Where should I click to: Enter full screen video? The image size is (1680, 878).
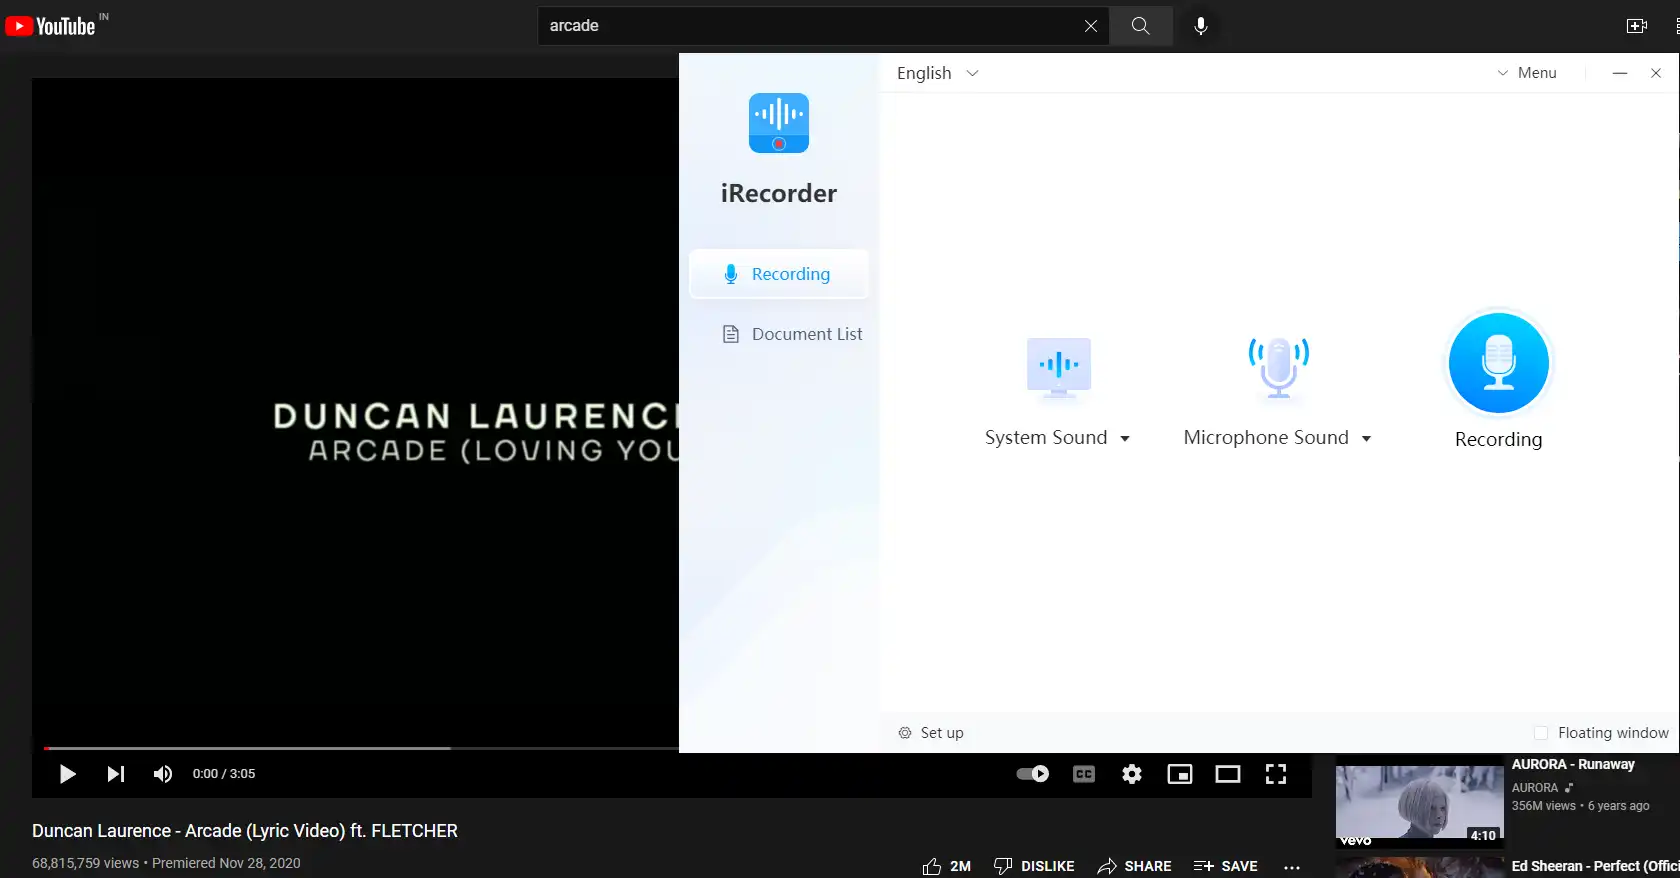[1276, 774]
